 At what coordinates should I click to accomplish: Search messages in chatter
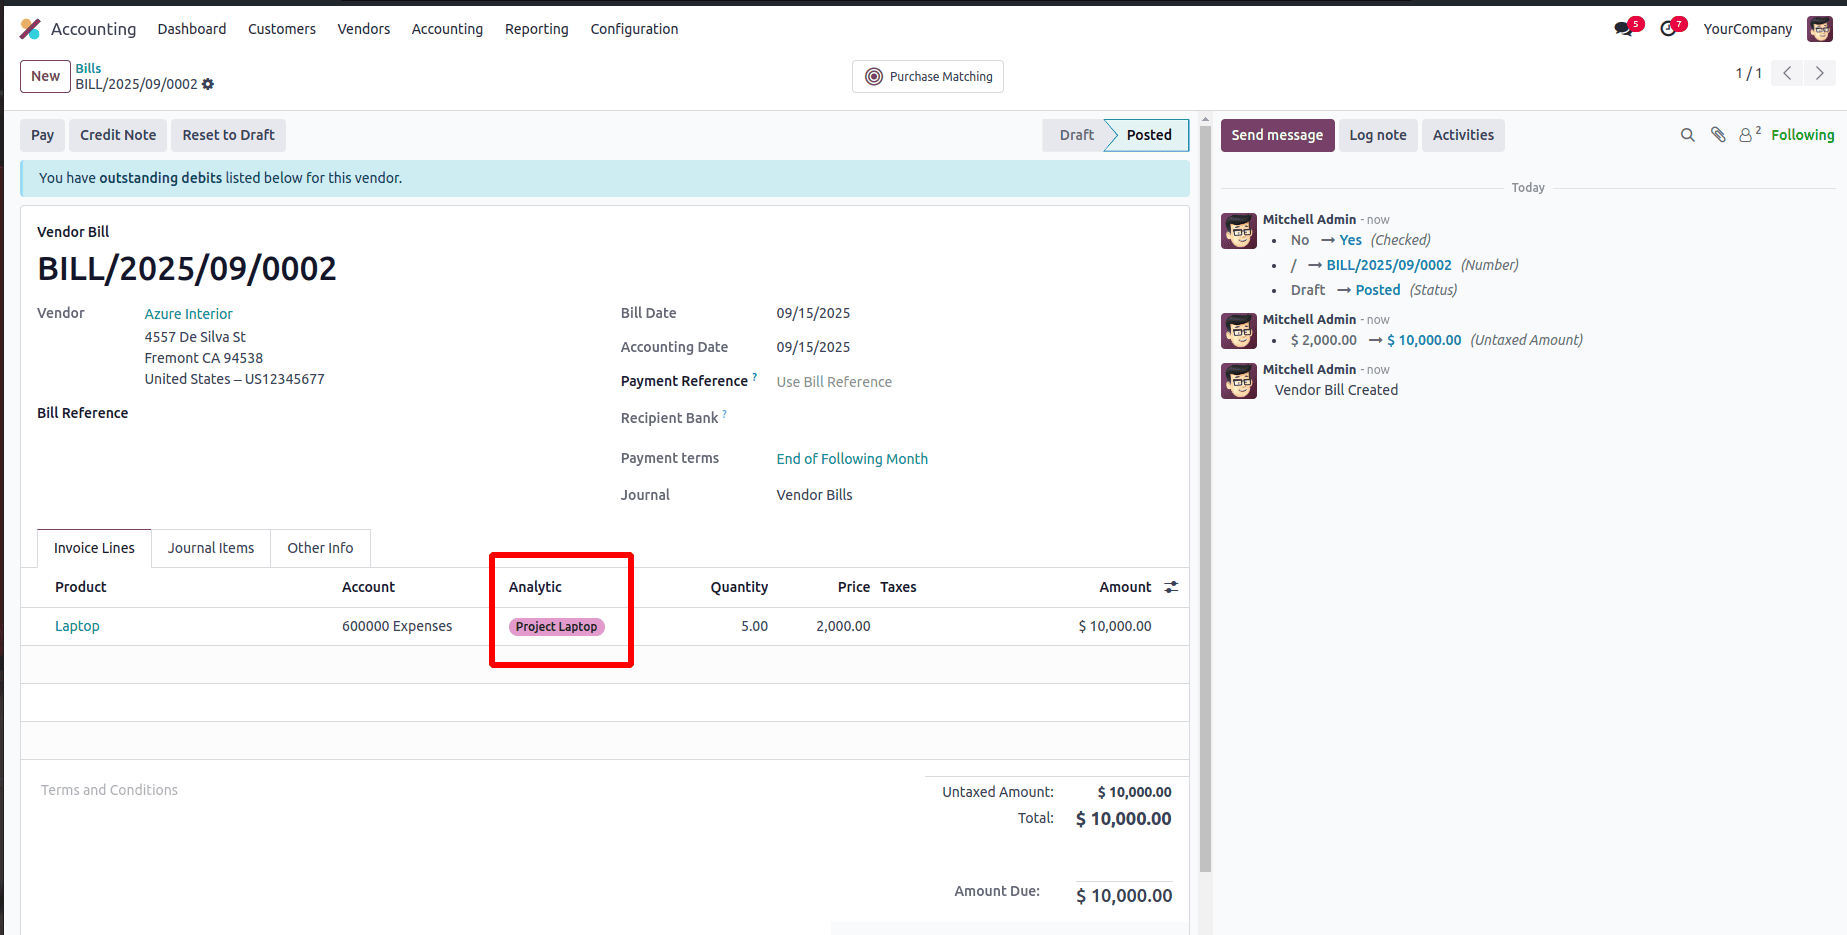(1688, 135)
